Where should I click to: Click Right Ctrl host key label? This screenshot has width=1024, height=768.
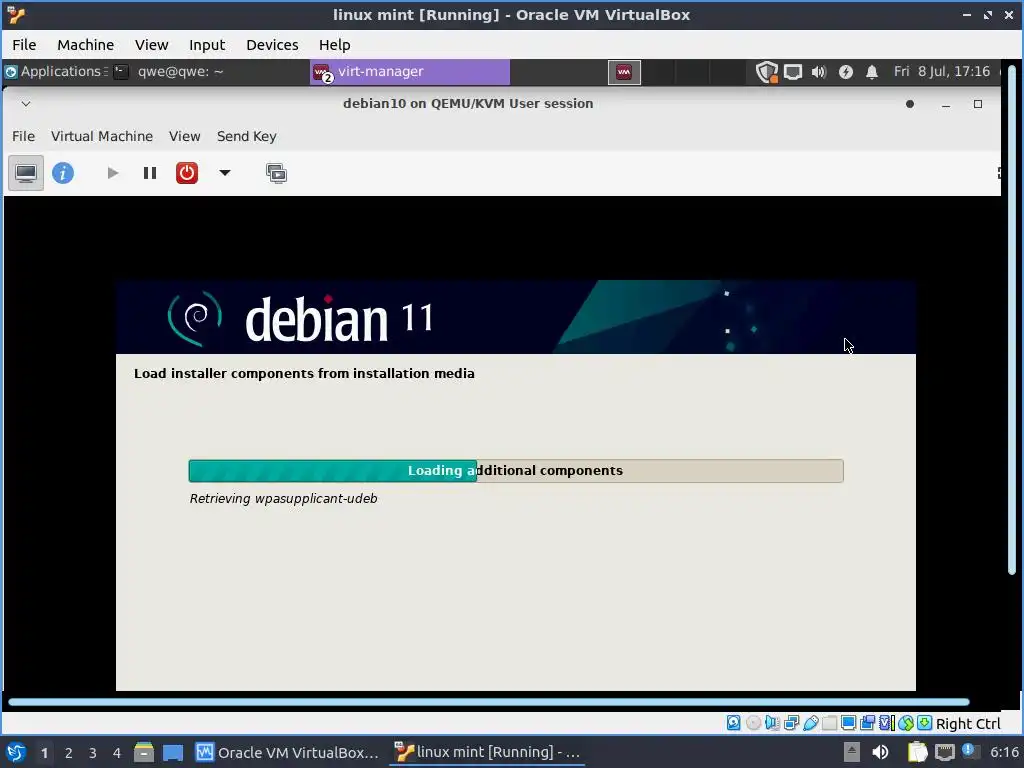pos(968,724)
